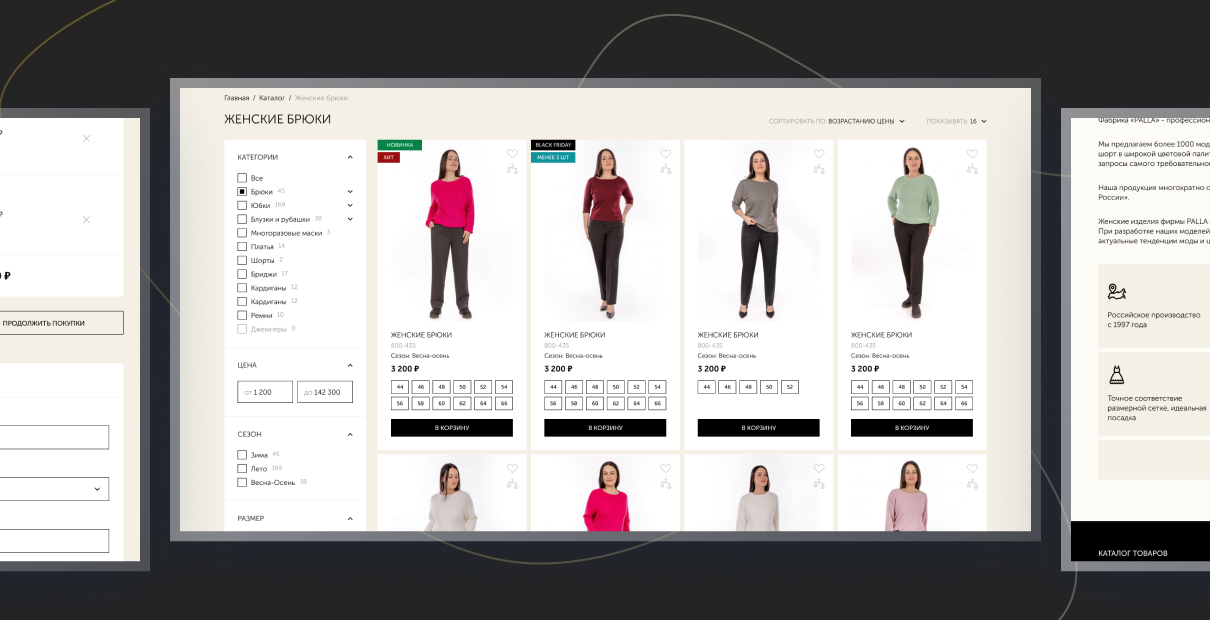Favorite third card of second row
The image size is (1210, 620).
click(819, 468)
